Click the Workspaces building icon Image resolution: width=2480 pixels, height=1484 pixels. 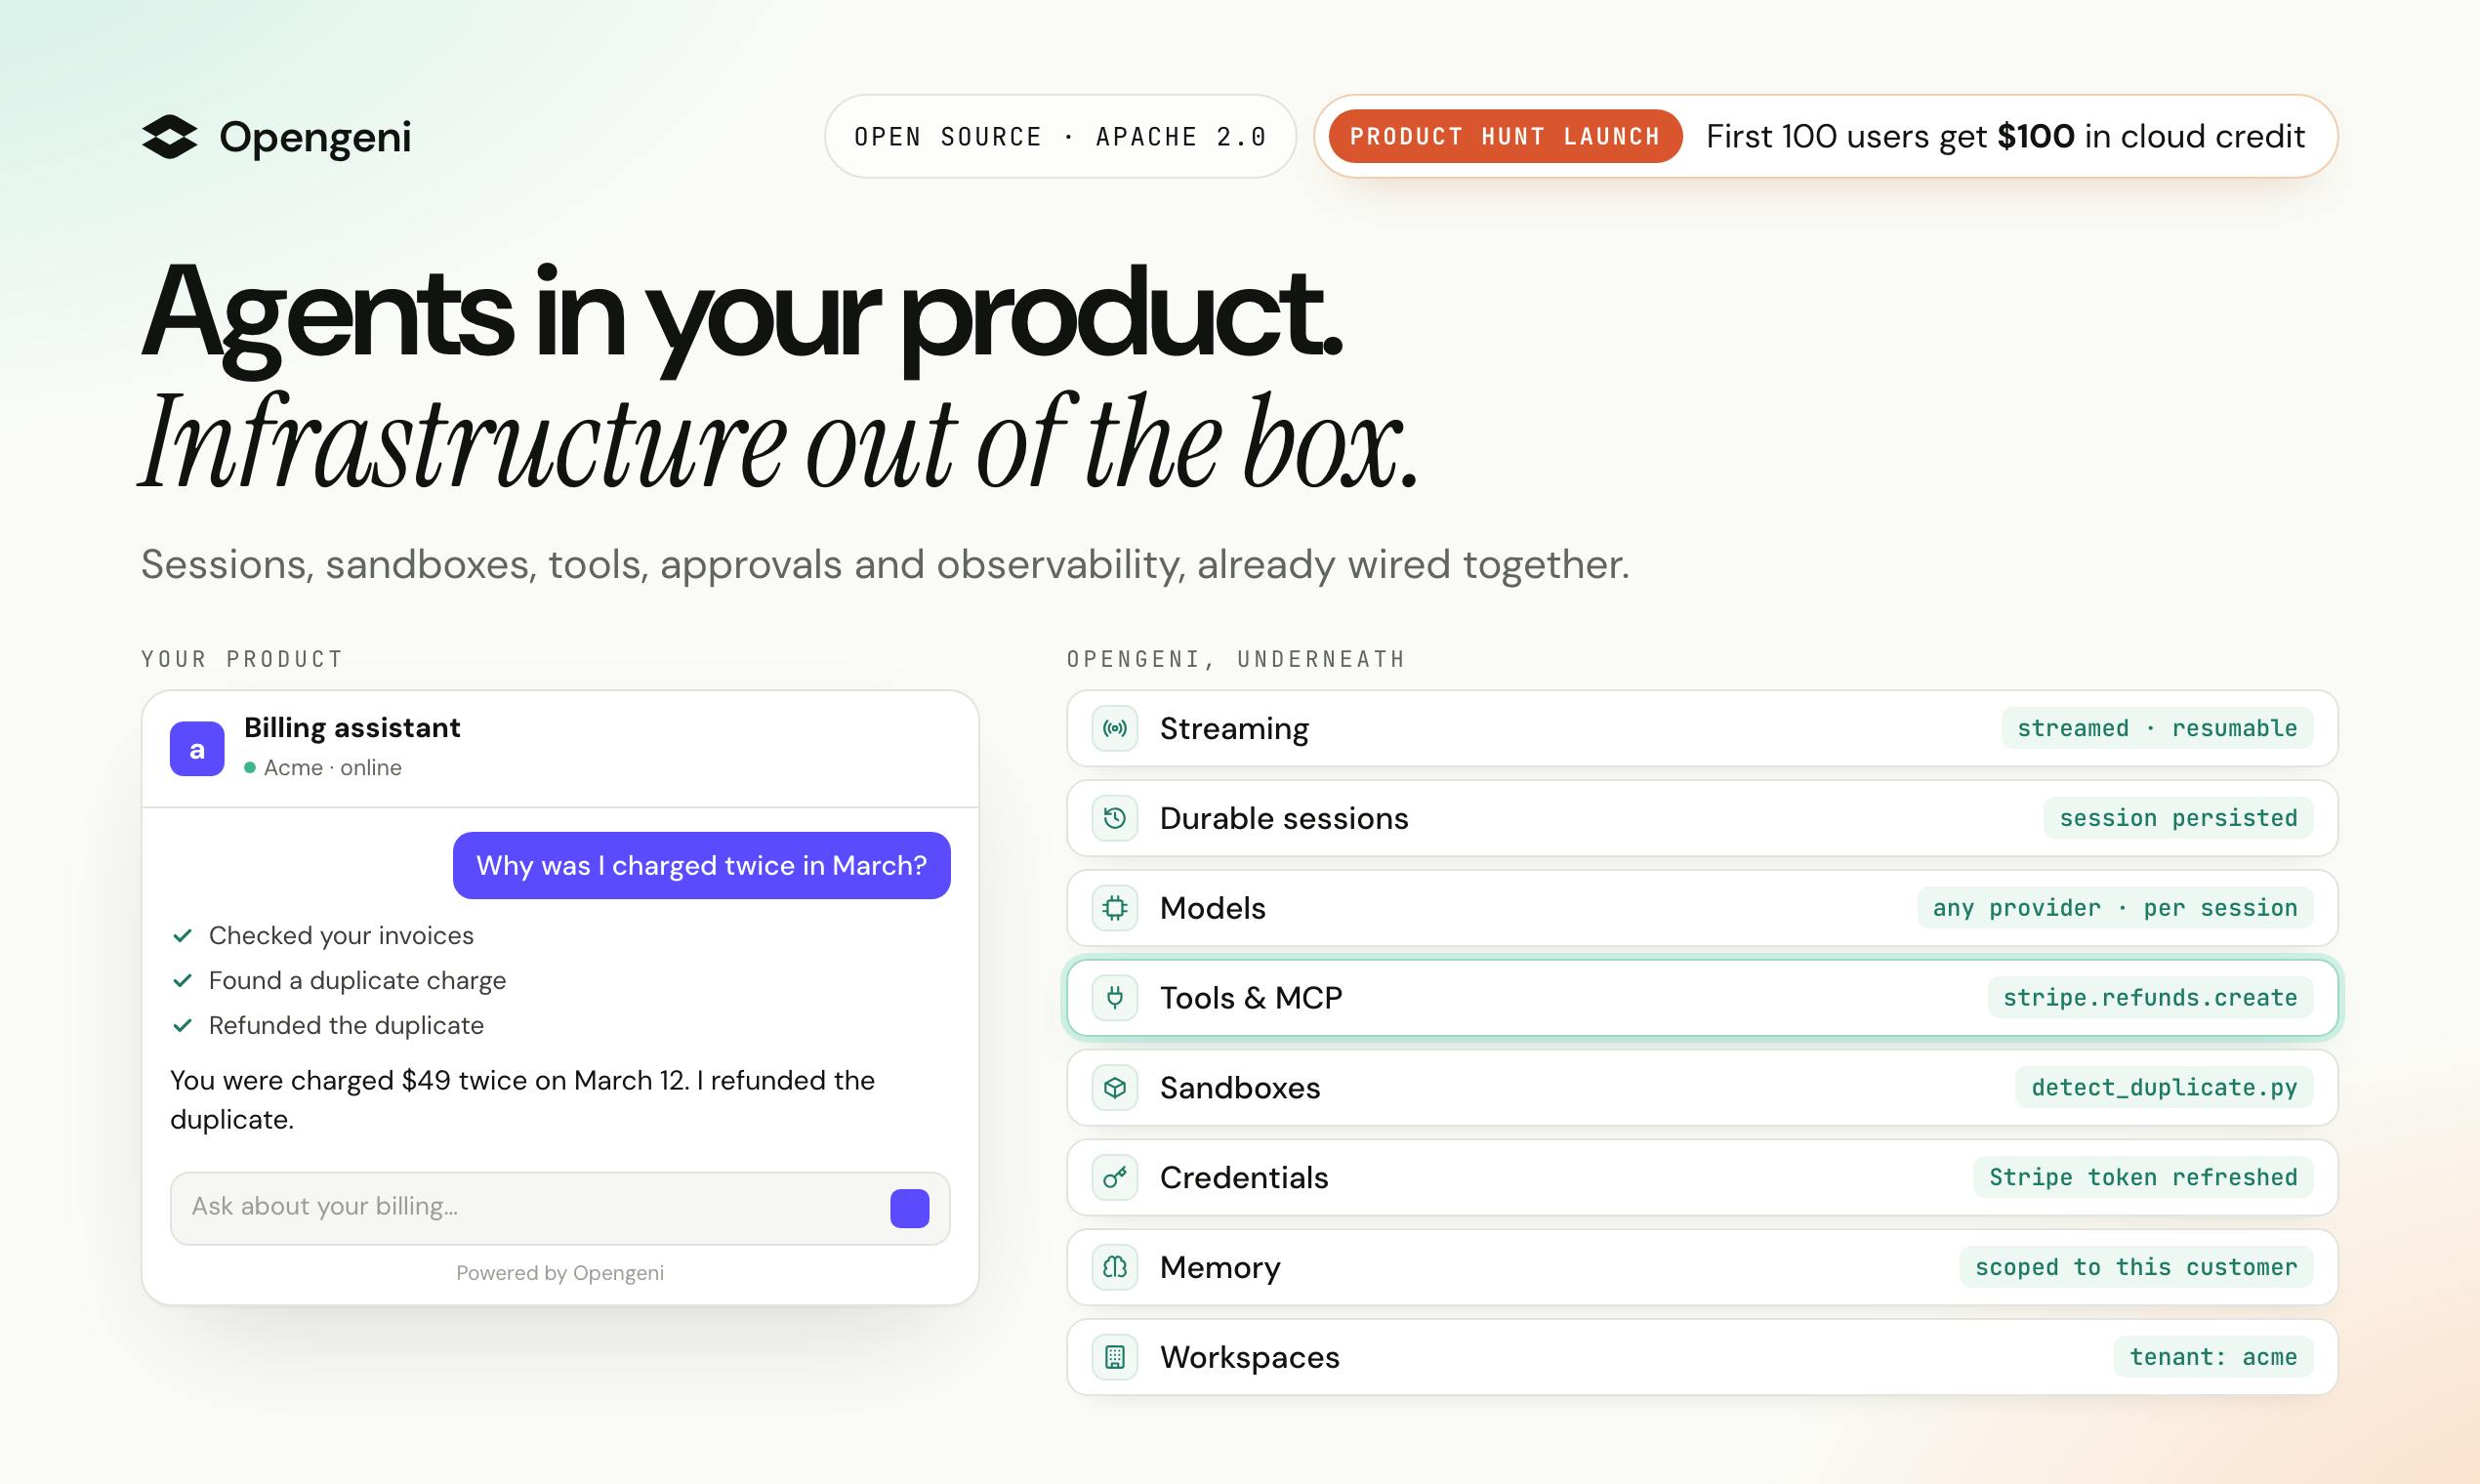[x=1114, y=1358]
